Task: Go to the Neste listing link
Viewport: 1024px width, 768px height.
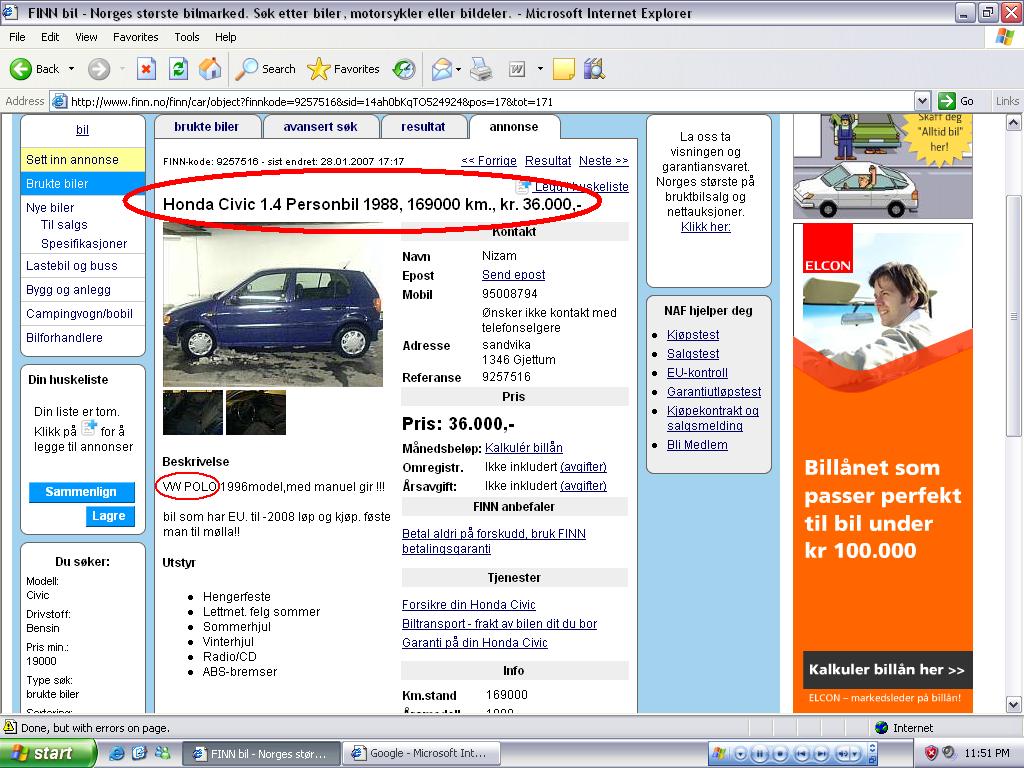Action: (x=603, y=161)
